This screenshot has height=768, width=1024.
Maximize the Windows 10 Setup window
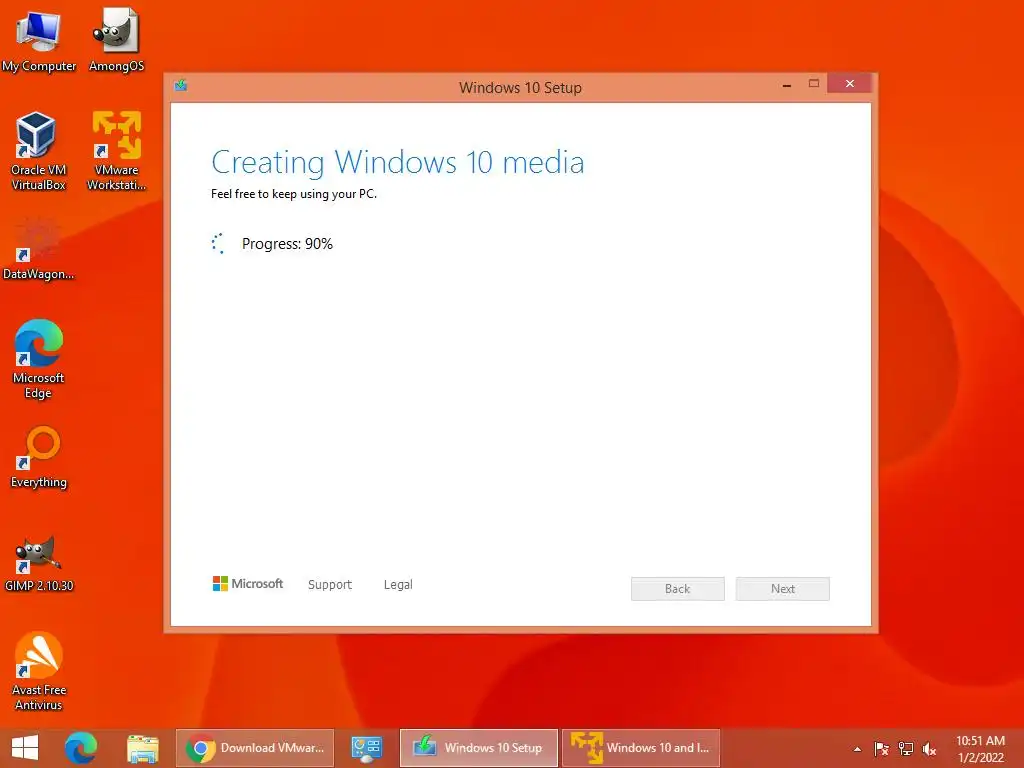(x=814, y=84)
